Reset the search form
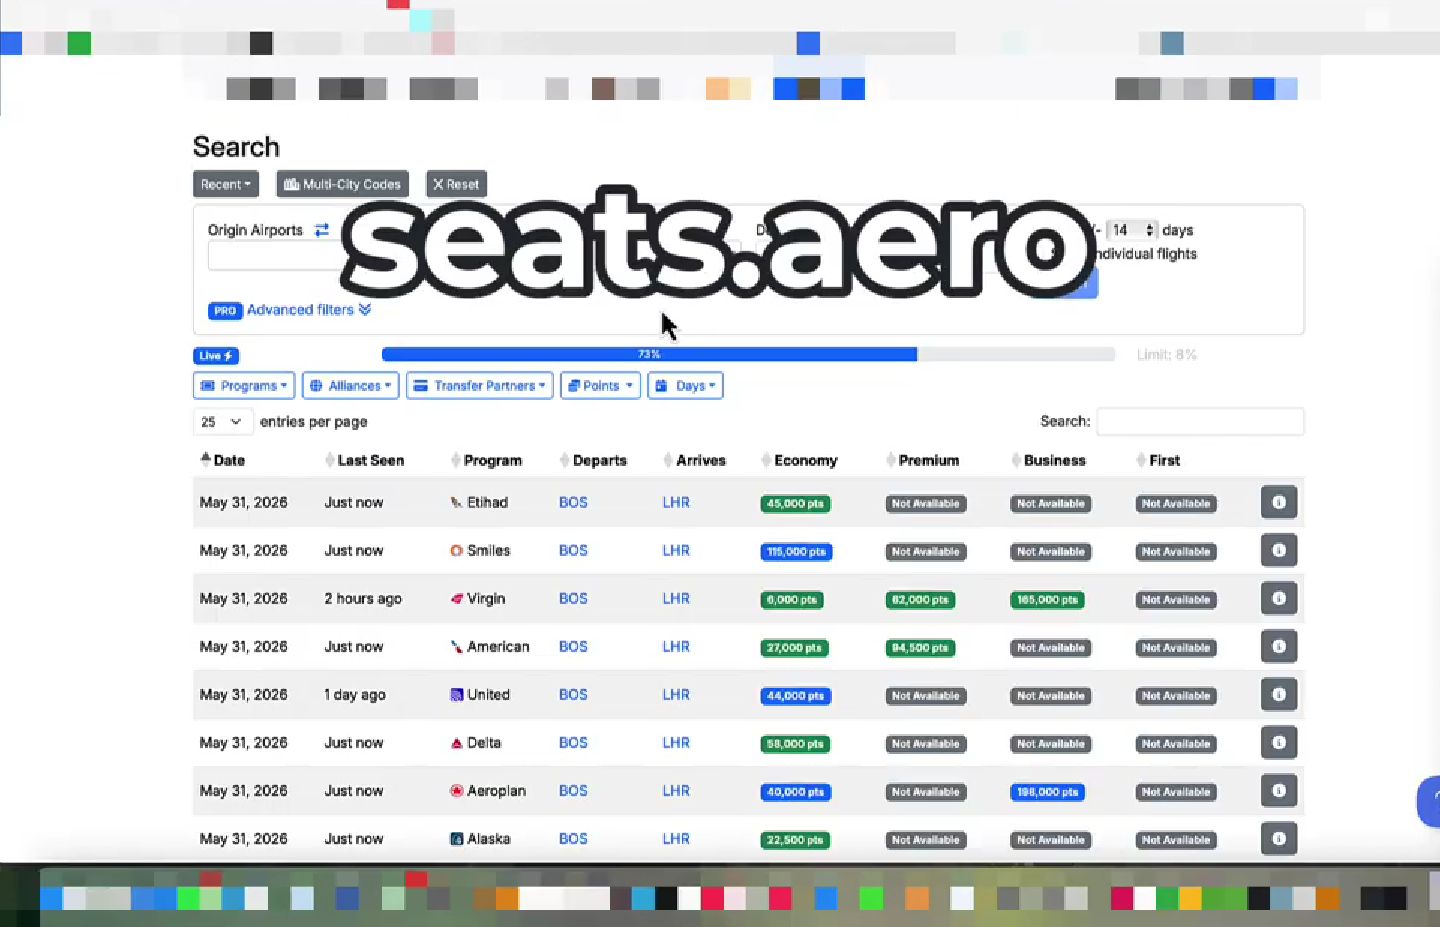The height and width of the screenshot is (927, 1440). [456, 184]
